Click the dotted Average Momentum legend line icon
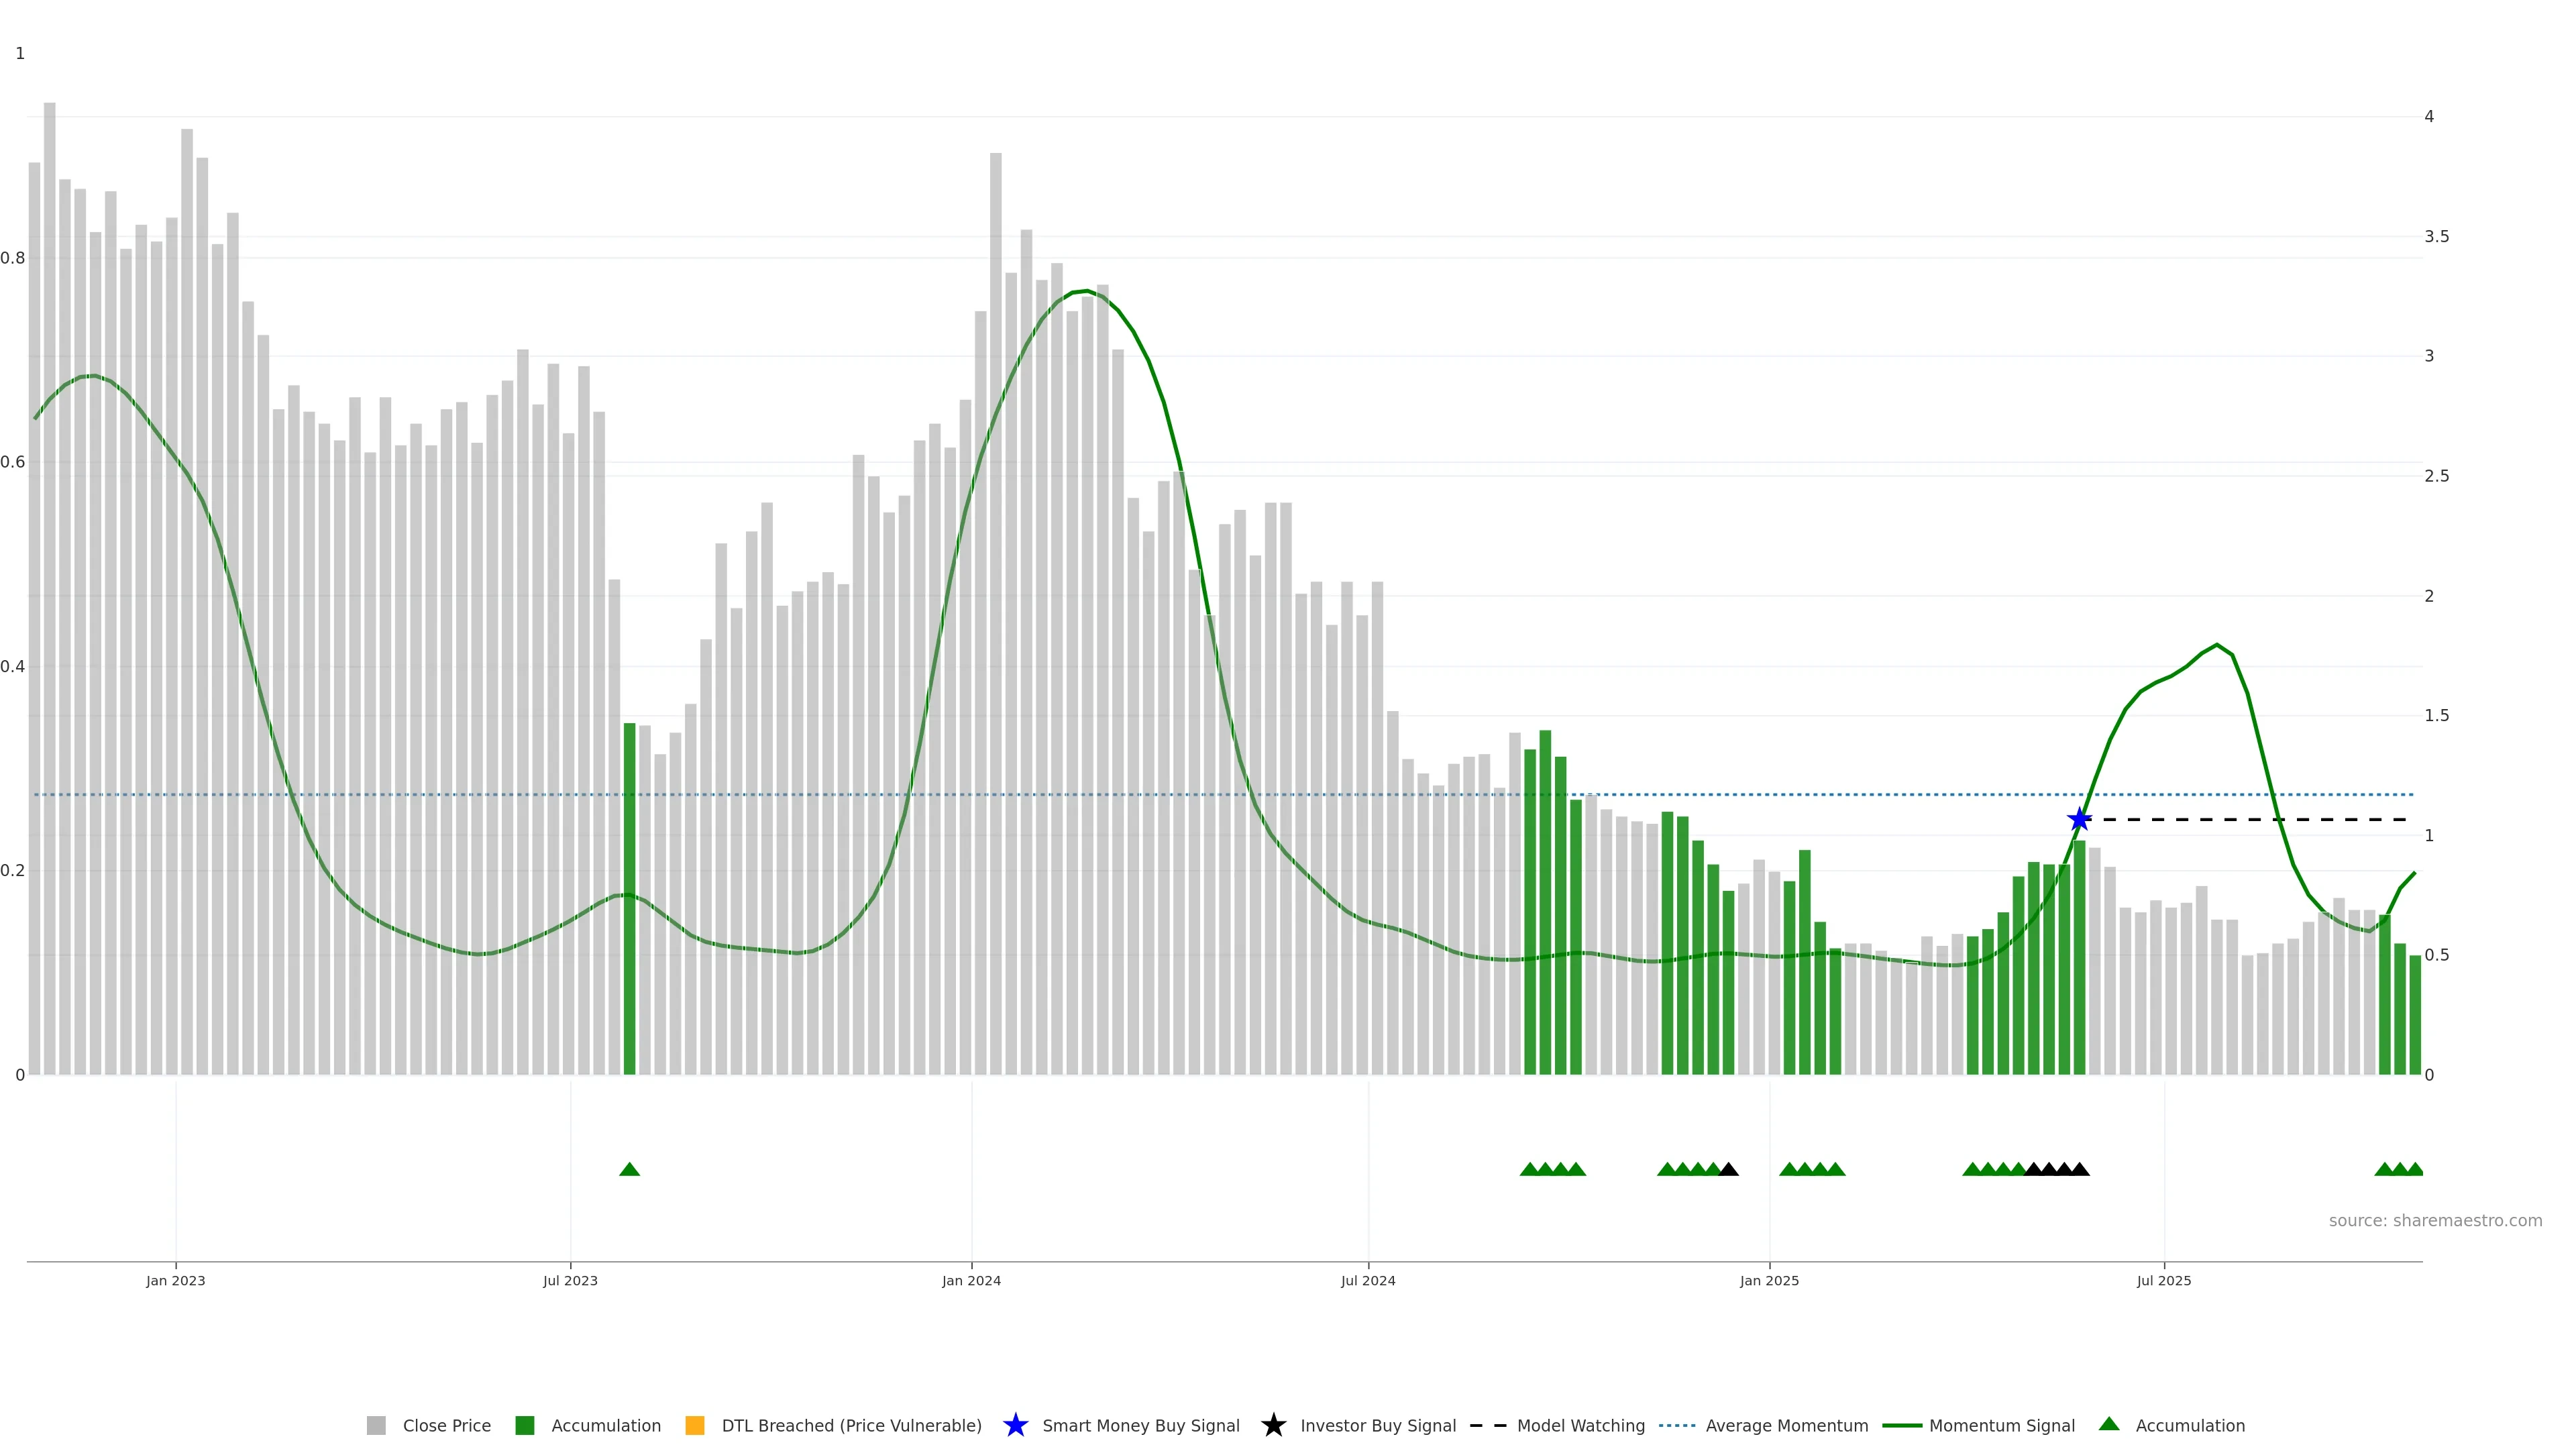Image resolution: width=2576 pixels, height=1449 pixels. pos(1677,1425)
